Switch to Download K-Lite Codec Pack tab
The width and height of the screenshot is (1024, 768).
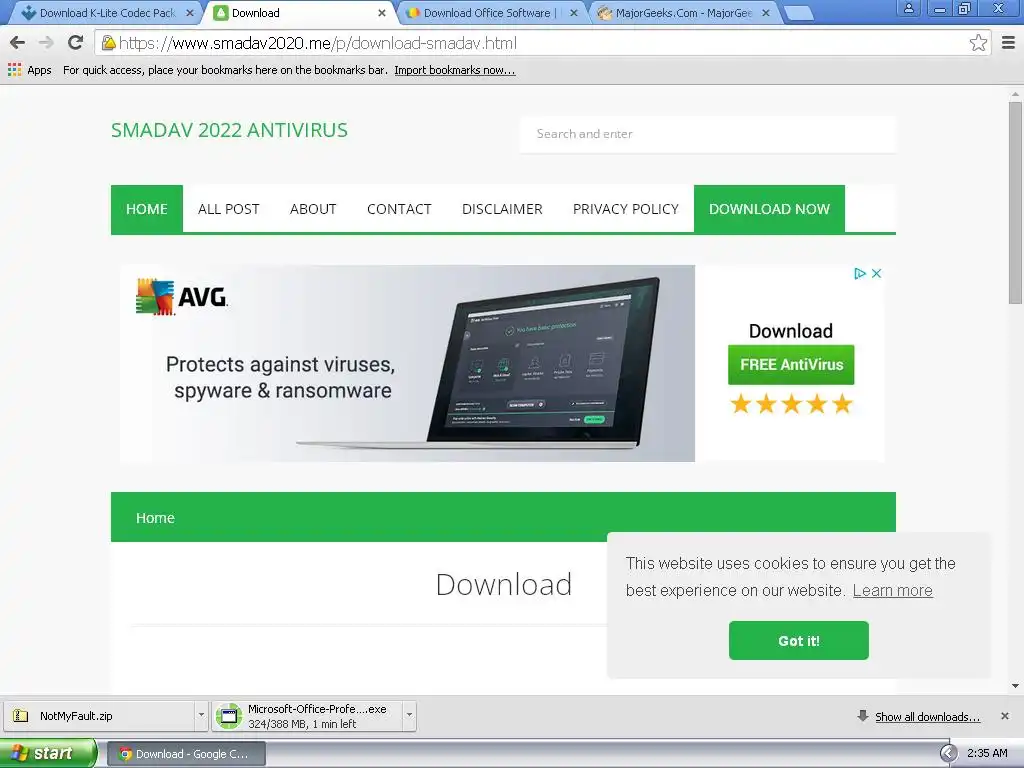click(x=103, y=13)
